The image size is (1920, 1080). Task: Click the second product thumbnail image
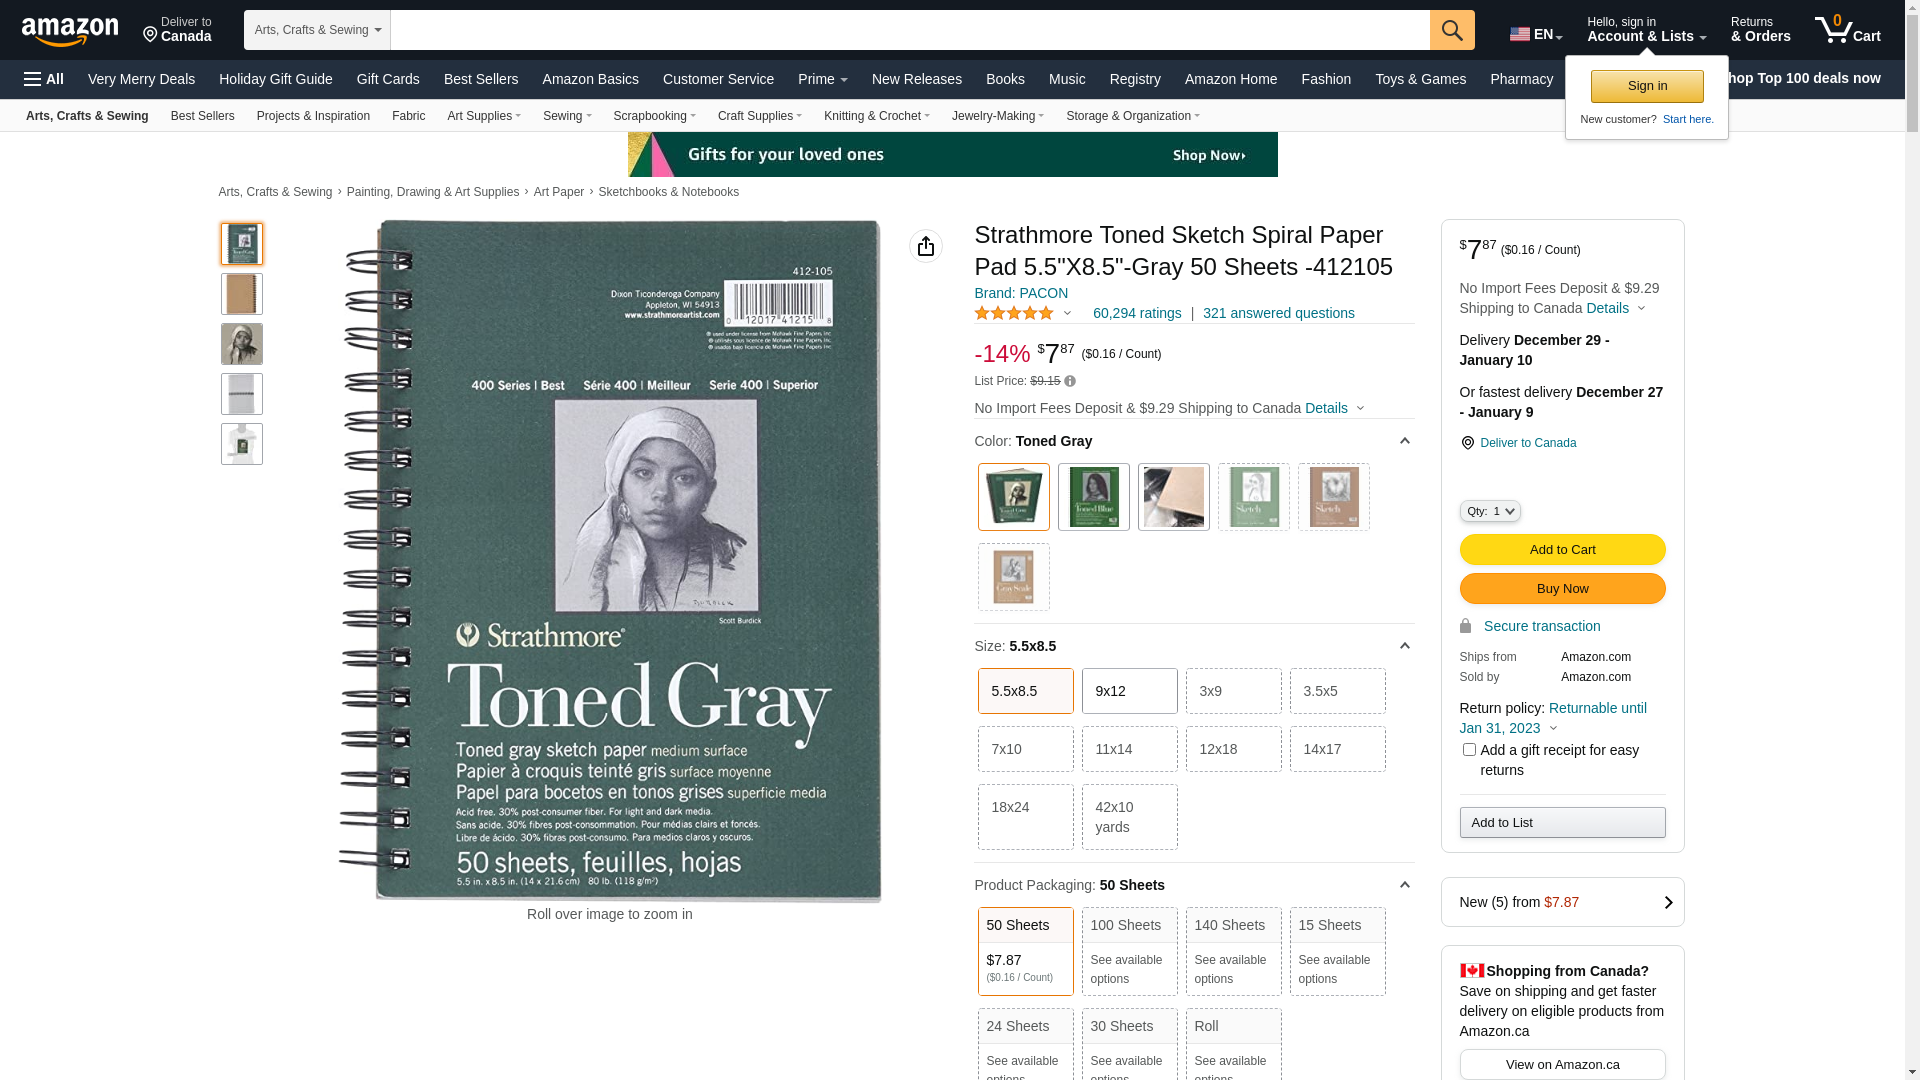click(242, 294)
